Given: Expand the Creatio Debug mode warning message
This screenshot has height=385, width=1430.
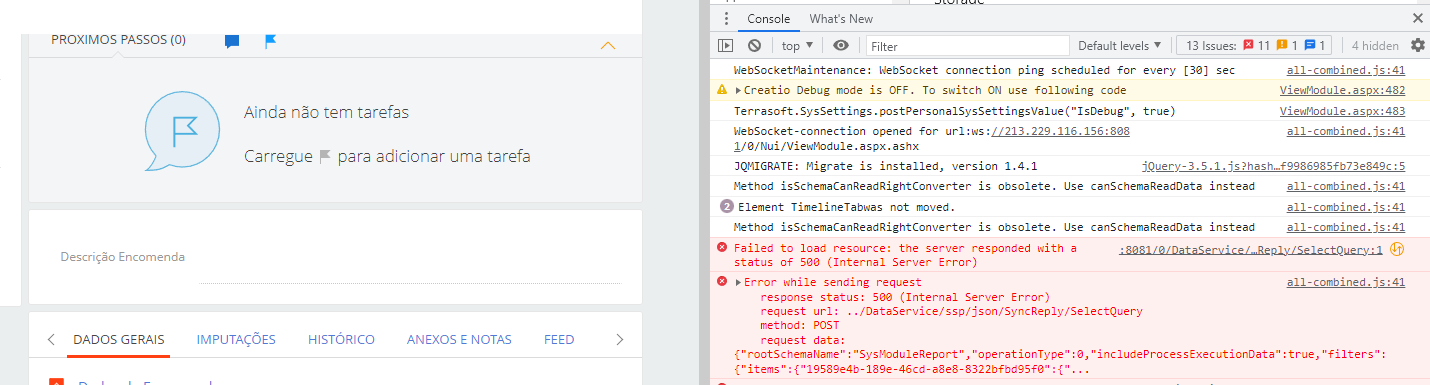Looking at the screenshot, I should pos(738,90).
